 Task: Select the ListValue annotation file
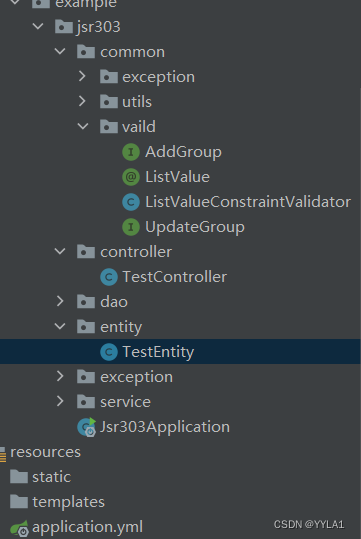(177, 177)
